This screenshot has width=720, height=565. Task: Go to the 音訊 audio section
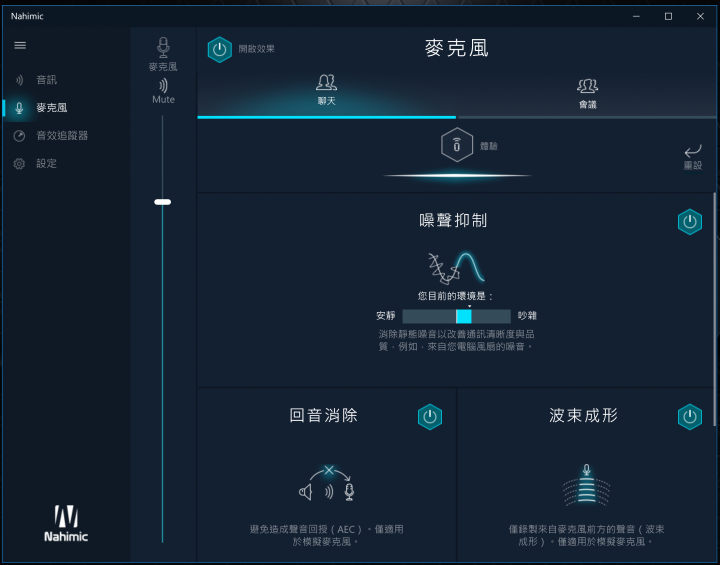[x=46, y=80]
